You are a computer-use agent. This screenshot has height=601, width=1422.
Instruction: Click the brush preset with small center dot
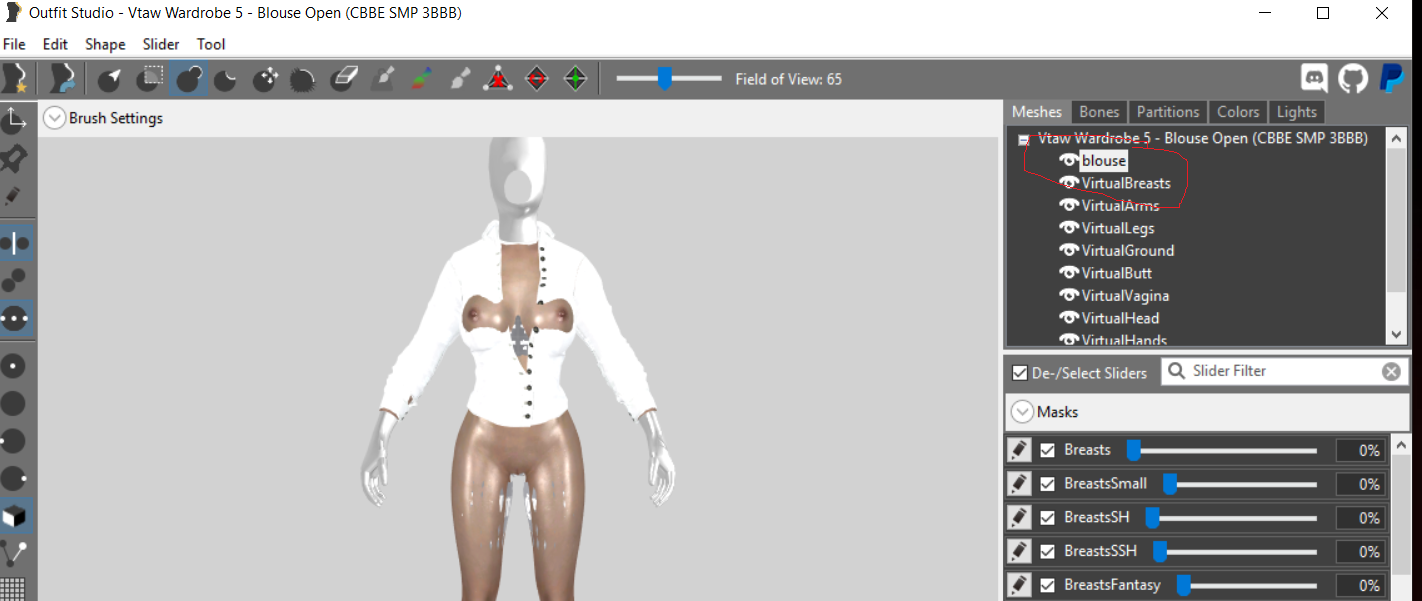[x=14, y=366]
